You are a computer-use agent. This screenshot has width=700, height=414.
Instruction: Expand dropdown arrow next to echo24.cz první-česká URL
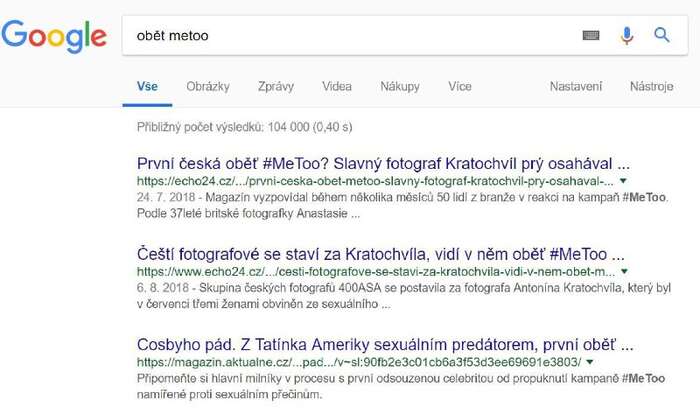click(623, 181)
